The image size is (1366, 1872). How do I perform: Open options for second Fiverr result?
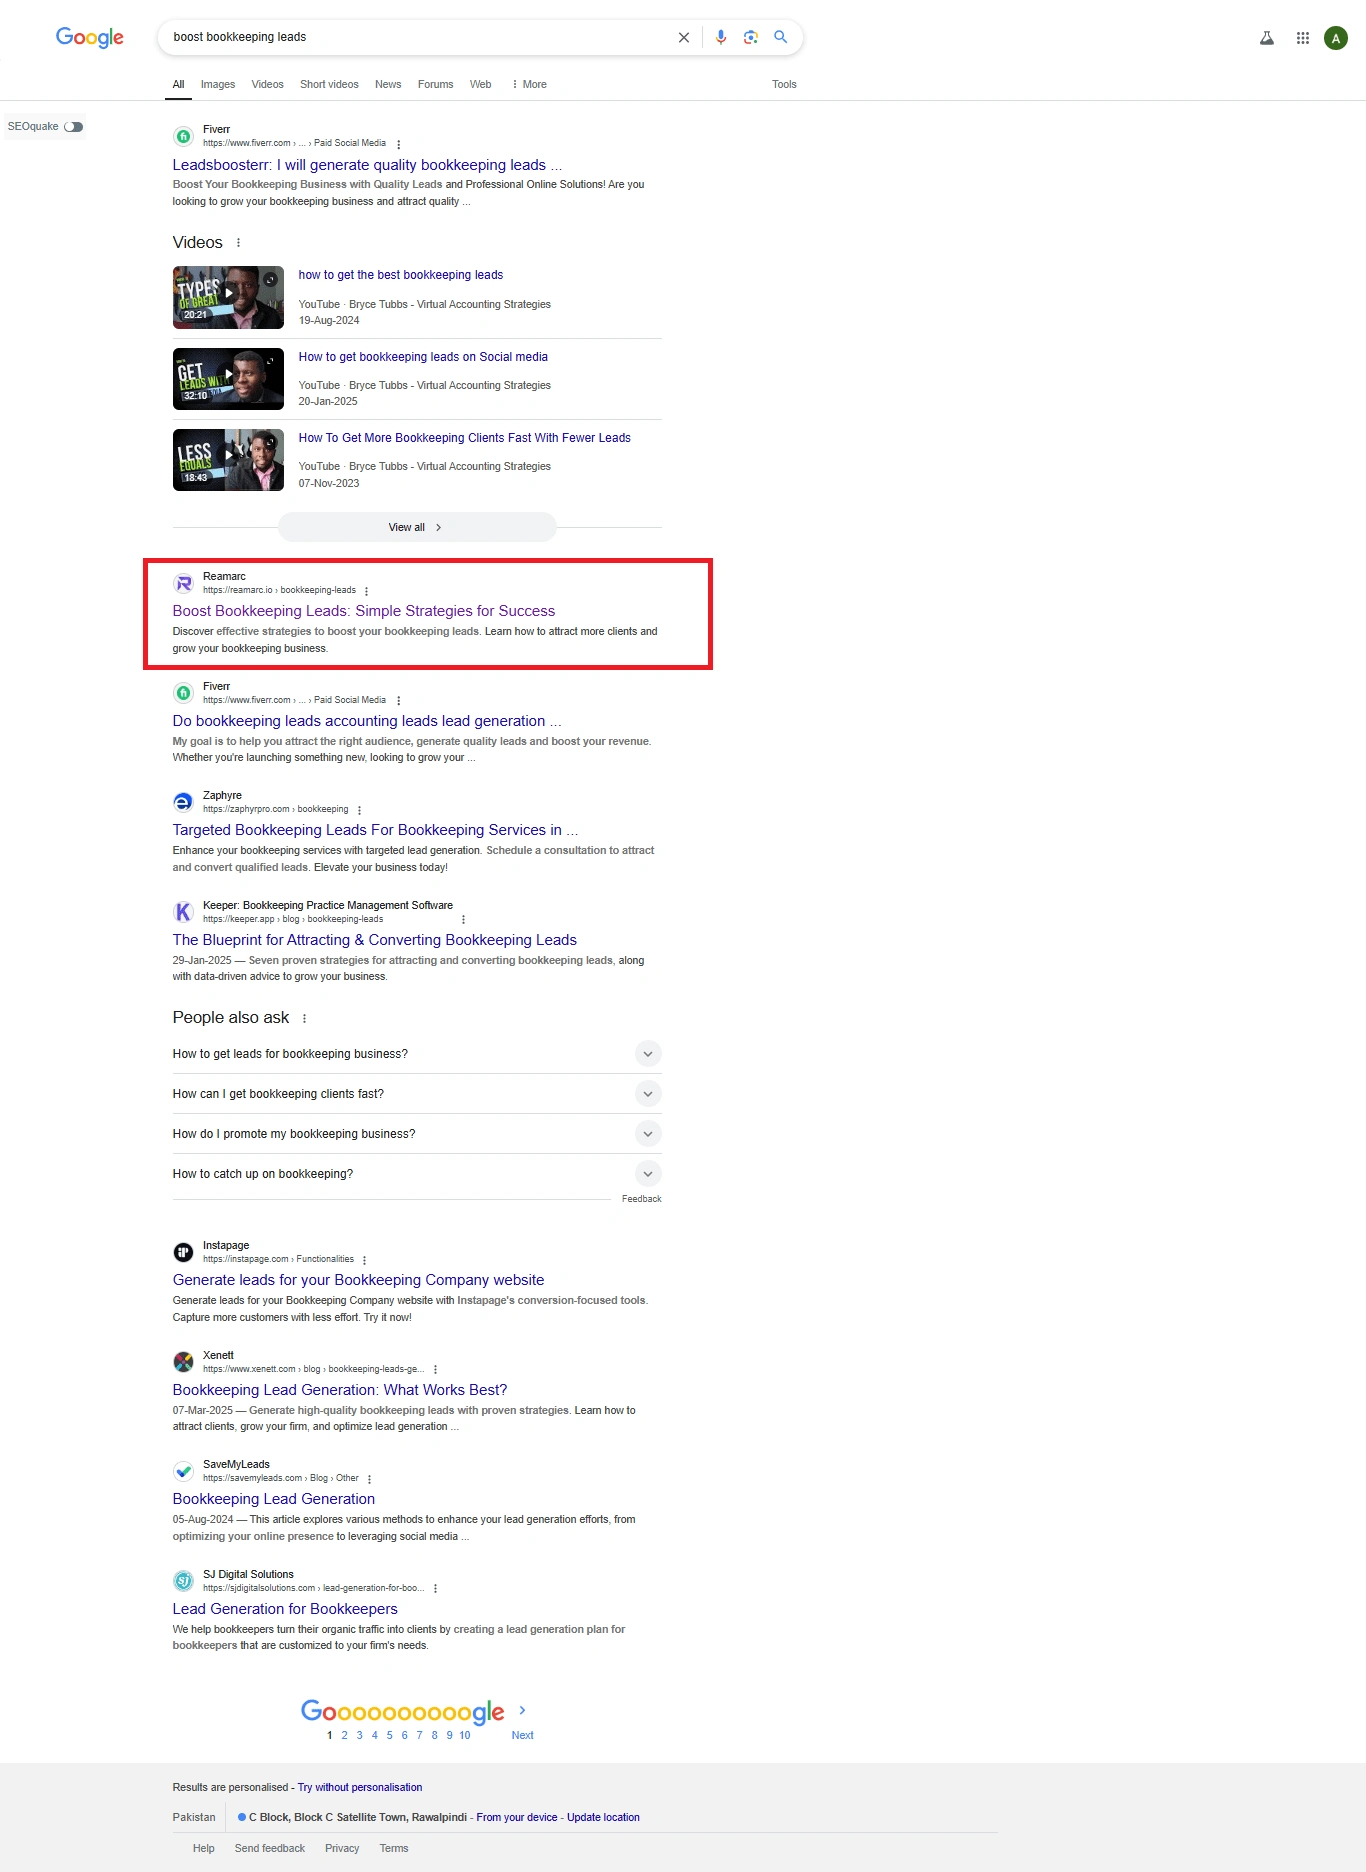point(399,701)
